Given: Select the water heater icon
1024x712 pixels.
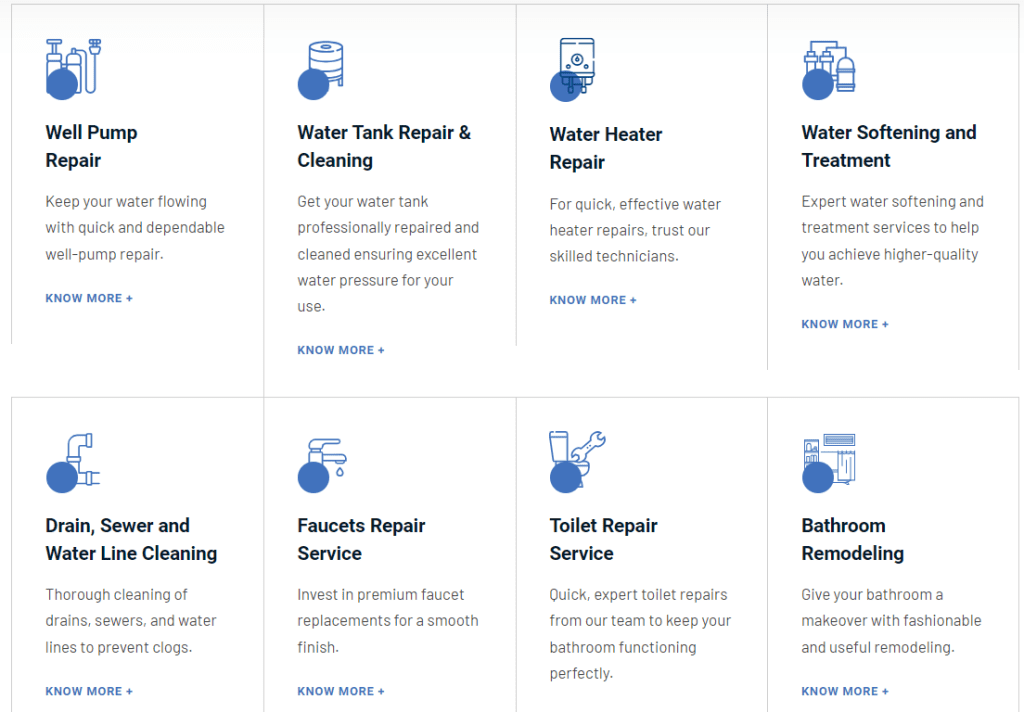Looking at the screenshot, I should click(572, 68).
